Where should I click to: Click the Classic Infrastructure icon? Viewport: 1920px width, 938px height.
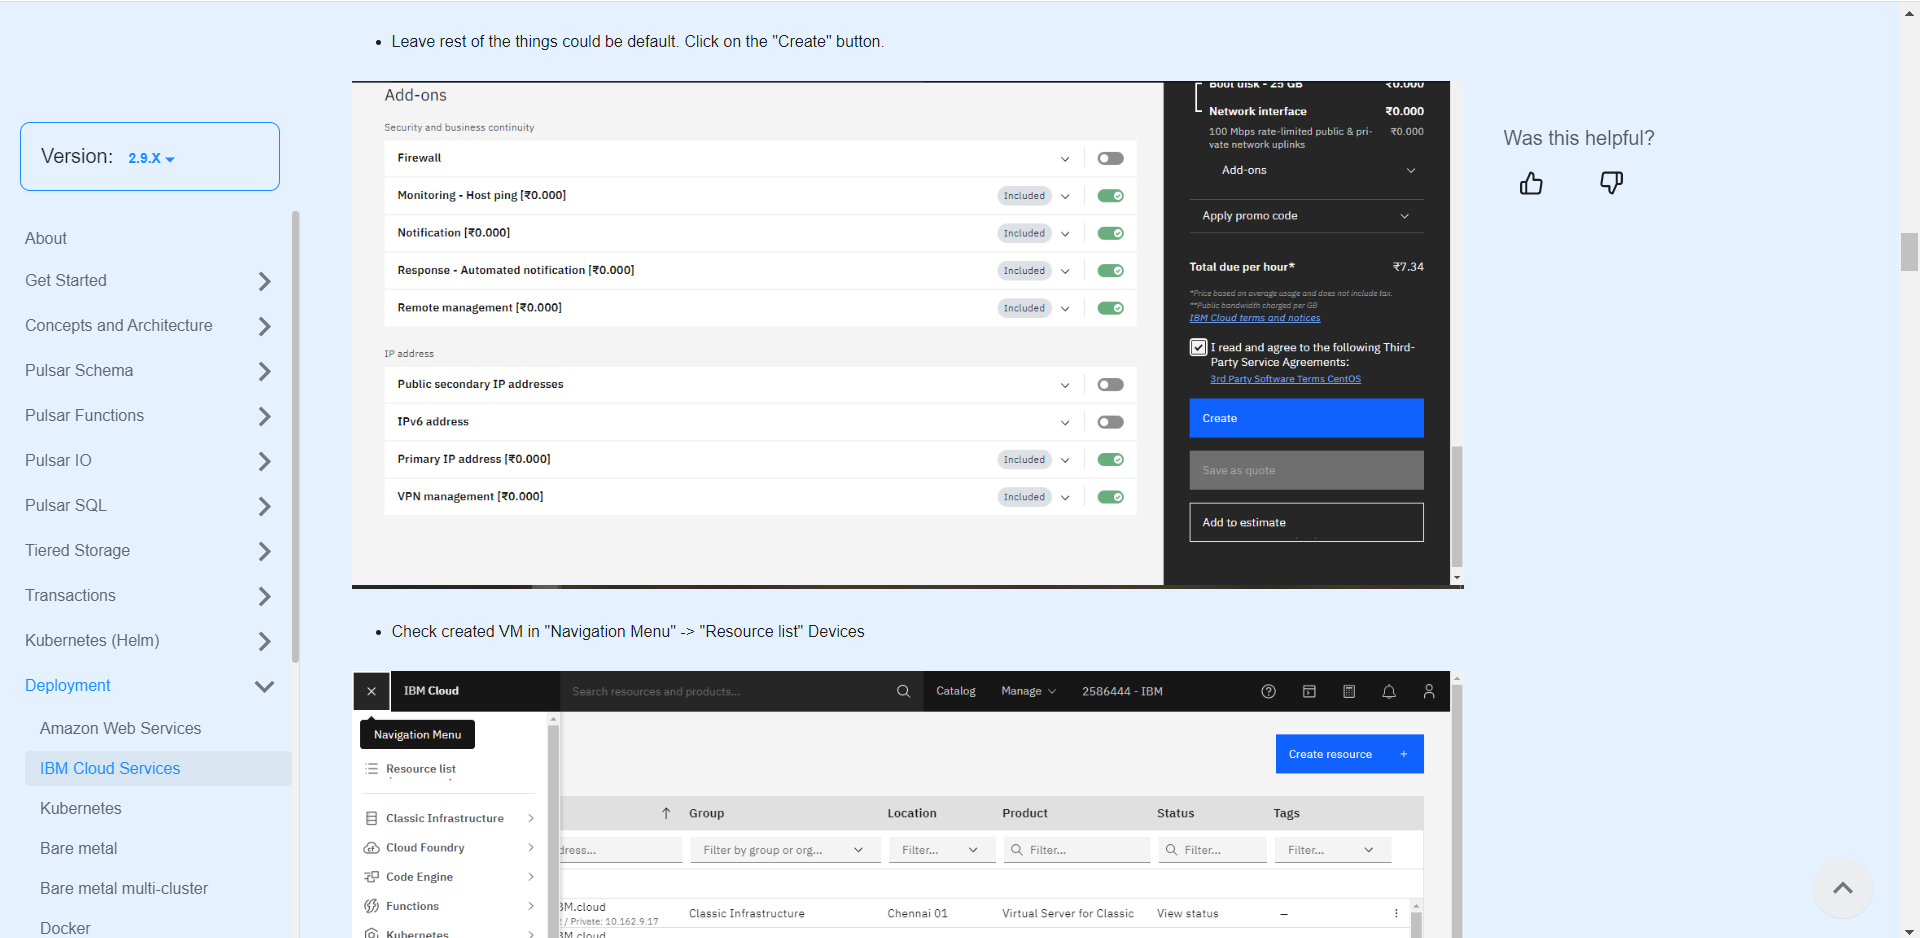(371, 818)
